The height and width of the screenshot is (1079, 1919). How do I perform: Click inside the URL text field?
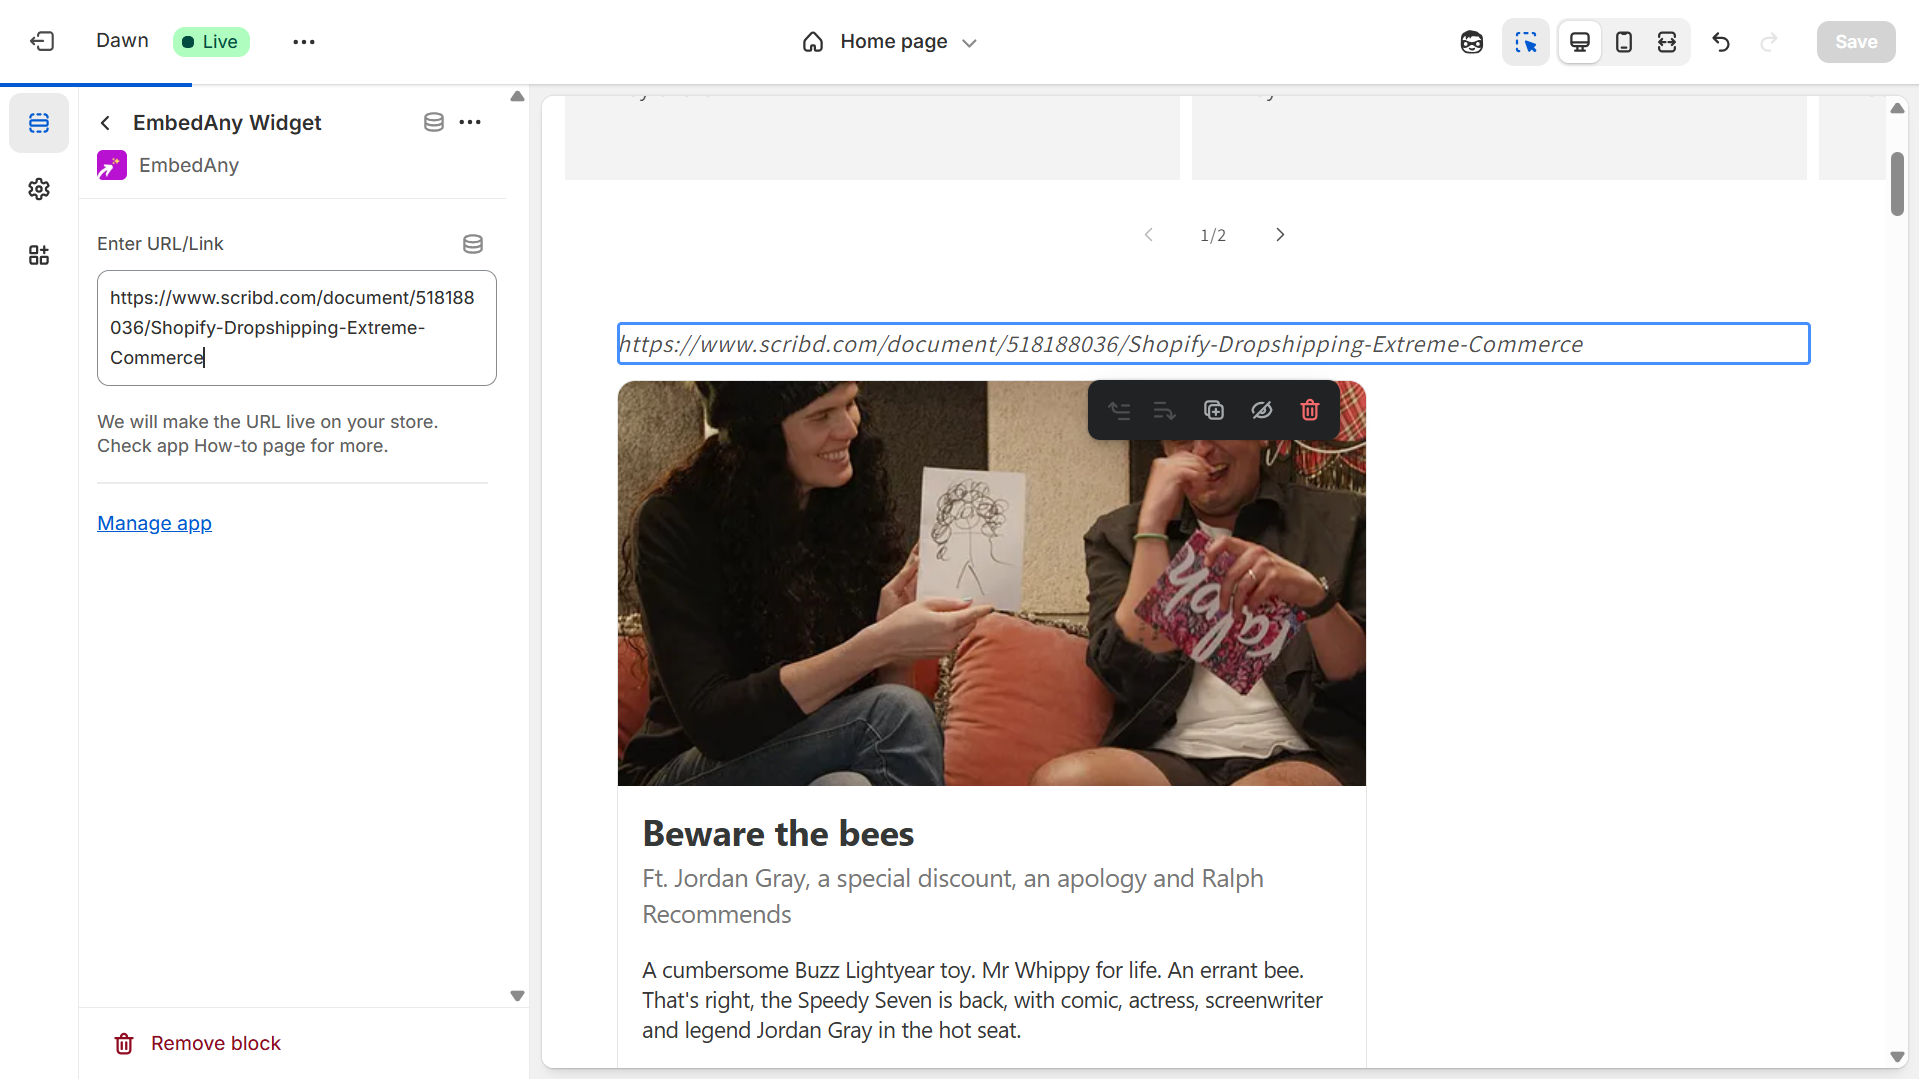coord(296,328)
